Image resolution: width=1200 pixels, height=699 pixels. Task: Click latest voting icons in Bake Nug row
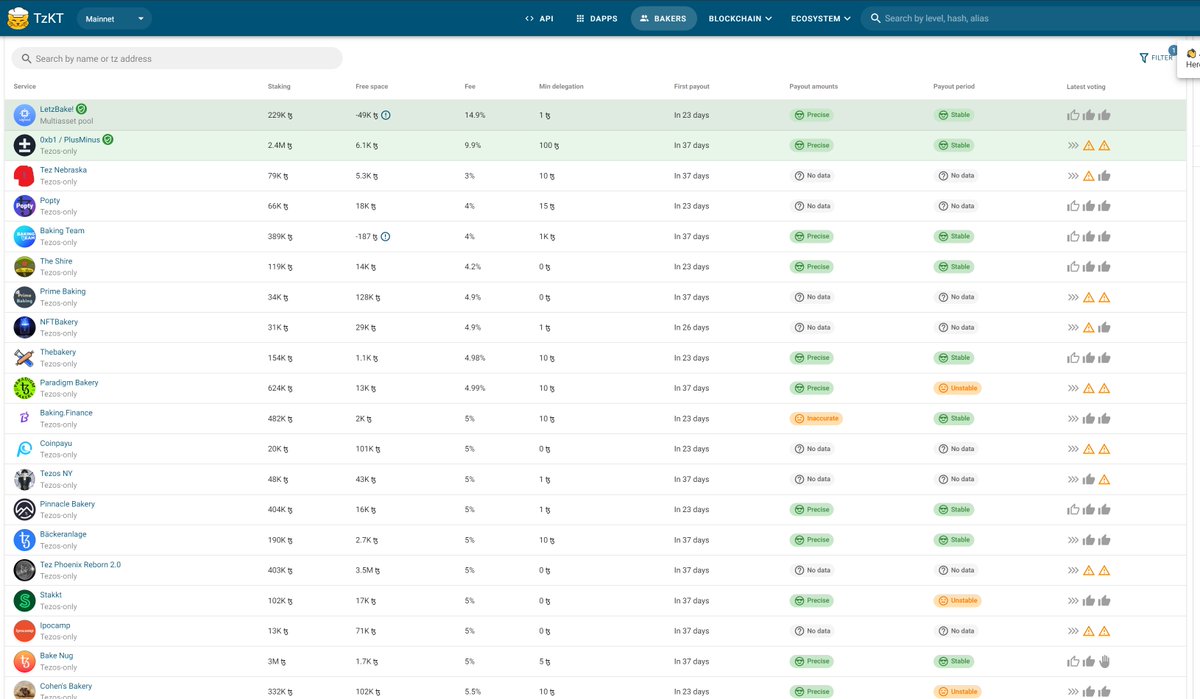1089,661
